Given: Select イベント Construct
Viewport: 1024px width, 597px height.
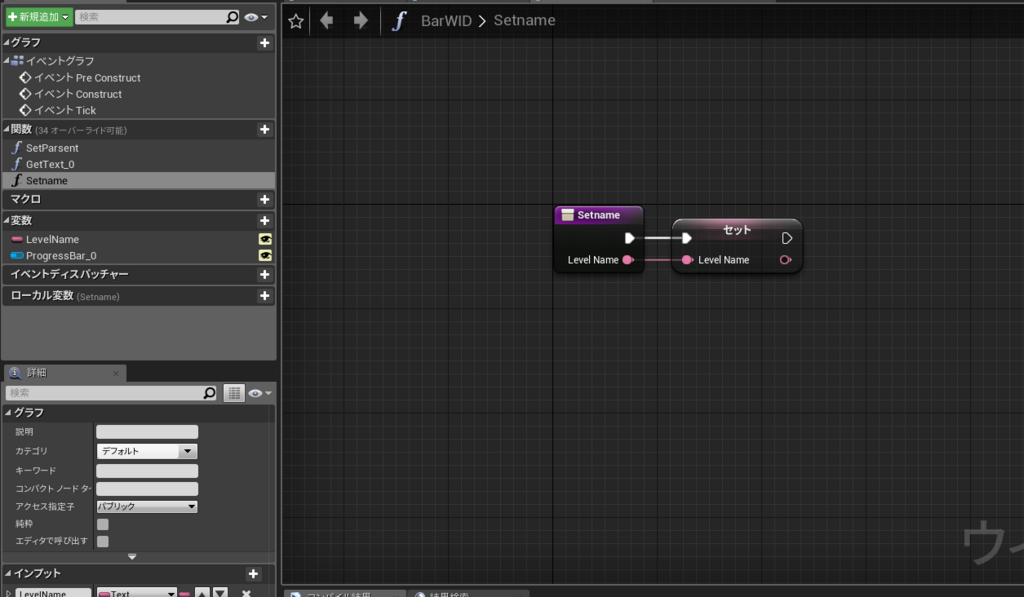Looking at the screenshot, I should coord(78,94).
